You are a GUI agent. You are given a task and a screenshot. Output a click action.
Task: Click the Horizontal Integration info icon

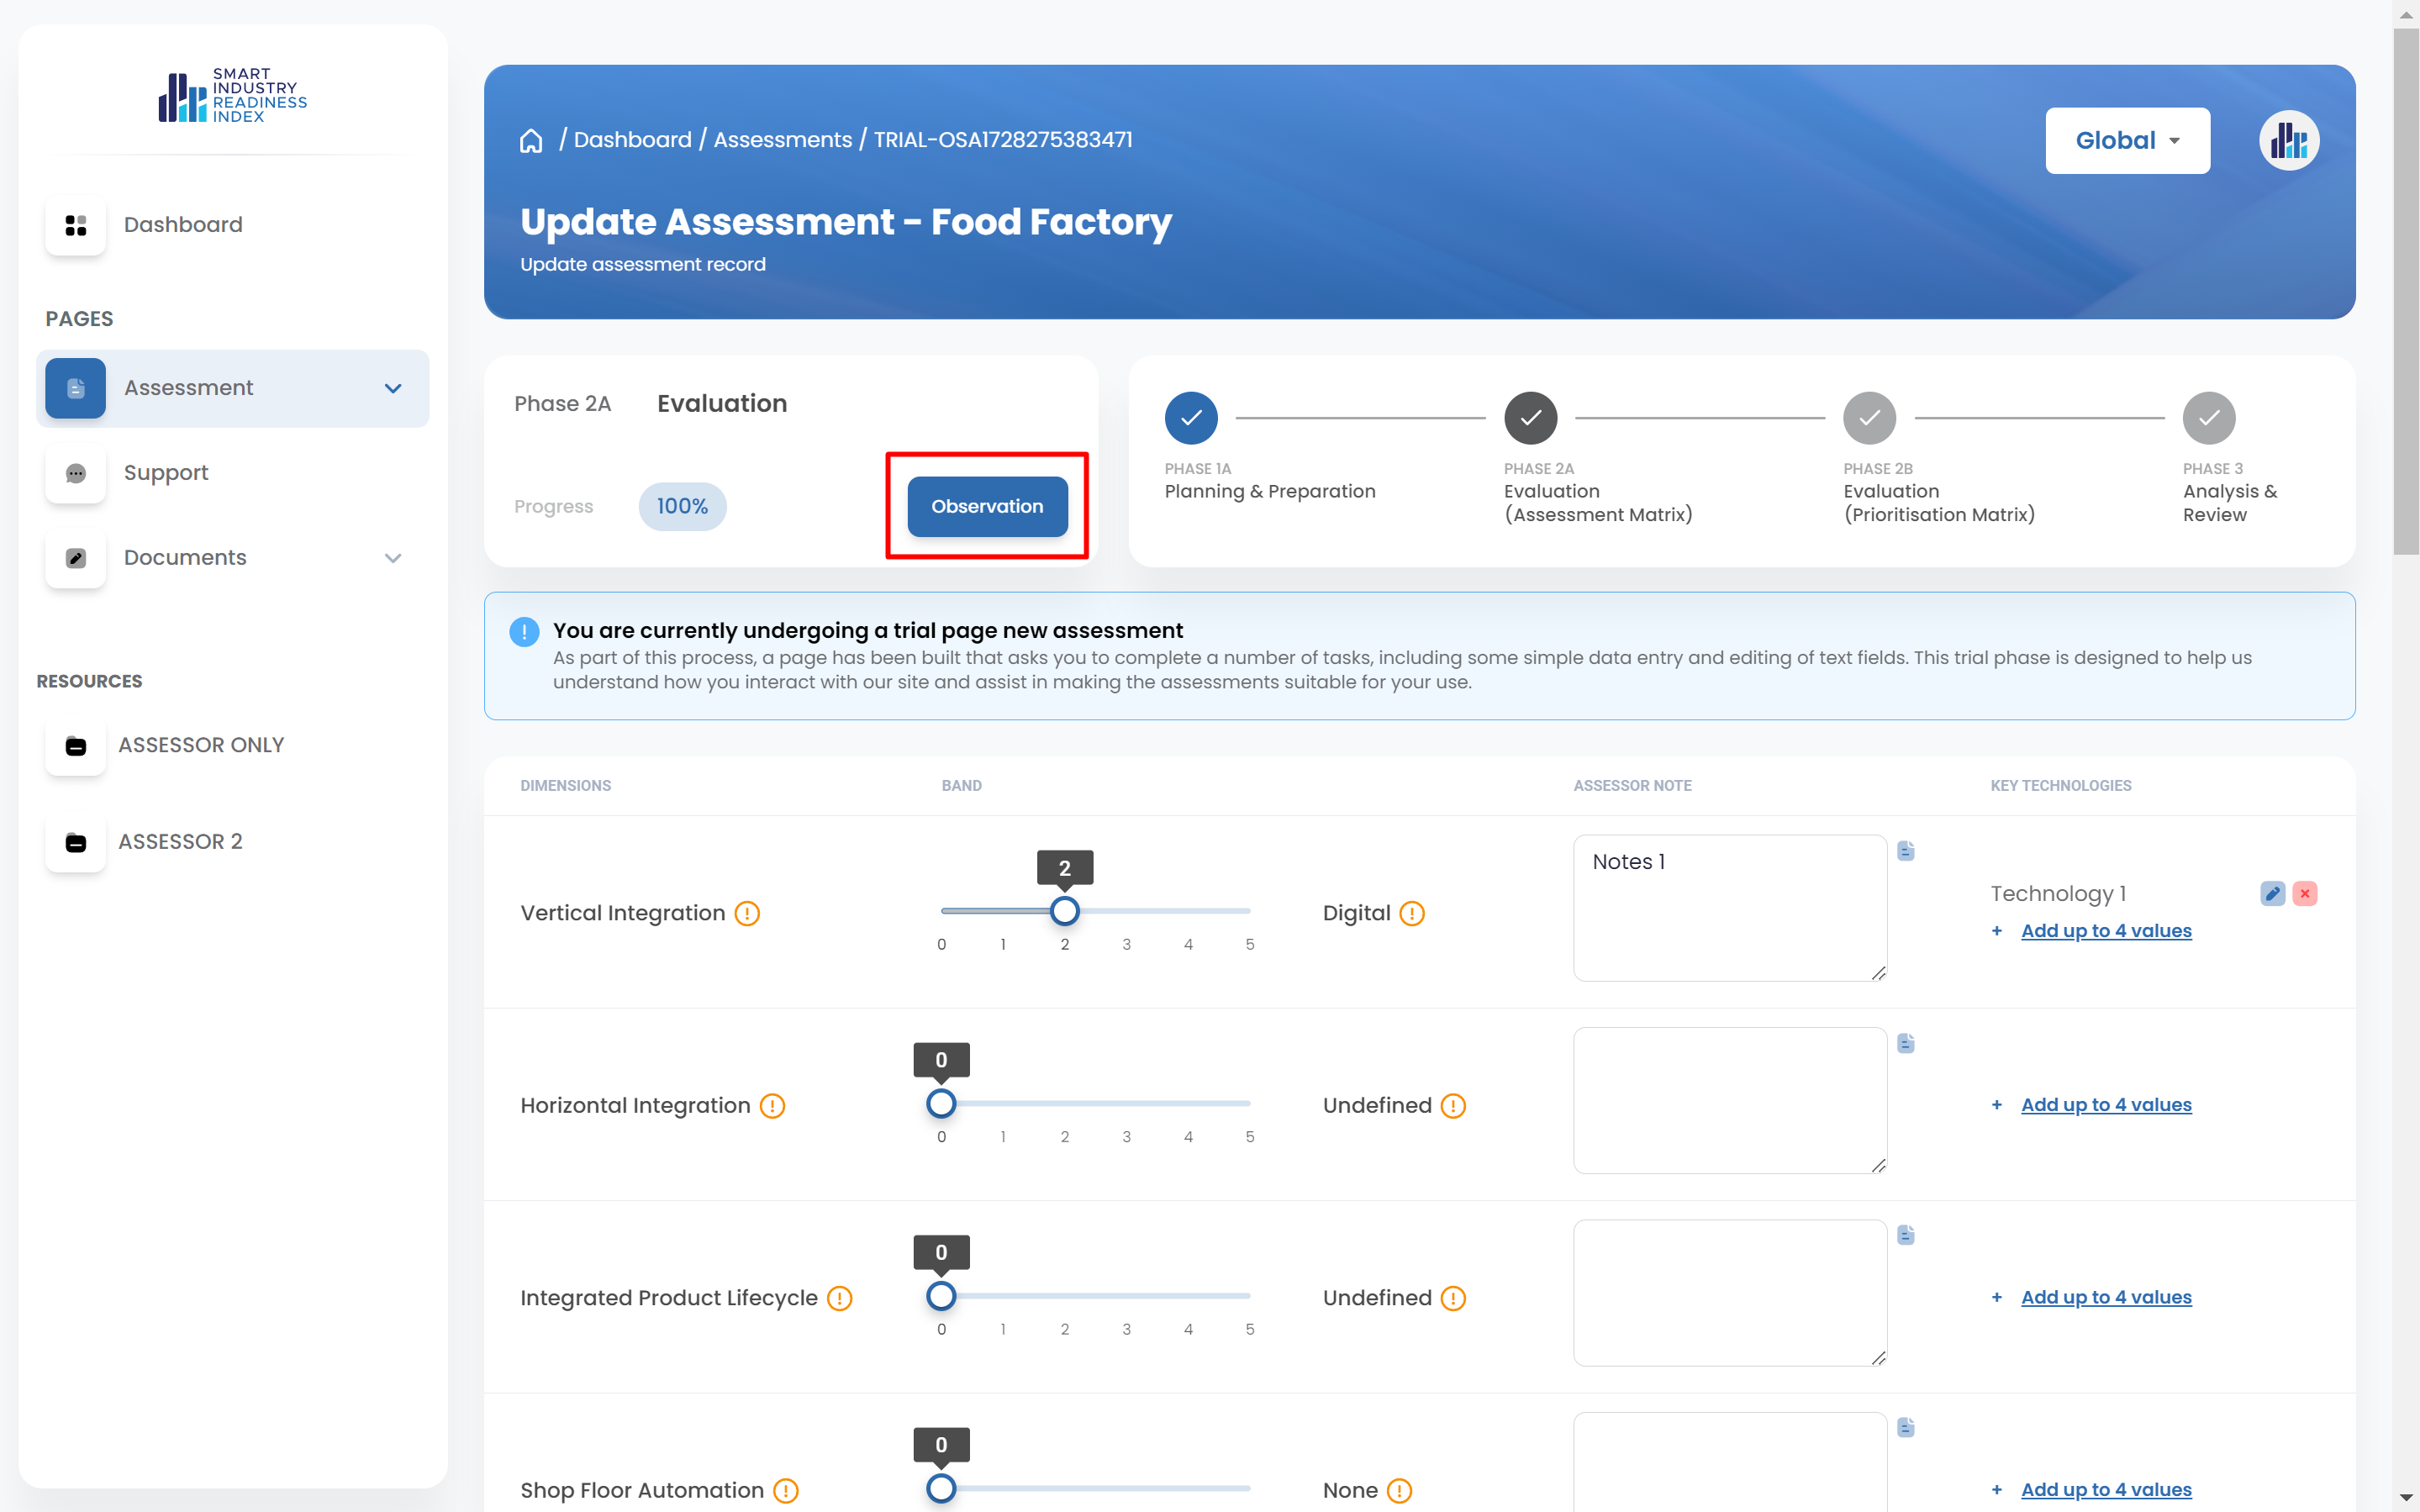click(772, 1105)
